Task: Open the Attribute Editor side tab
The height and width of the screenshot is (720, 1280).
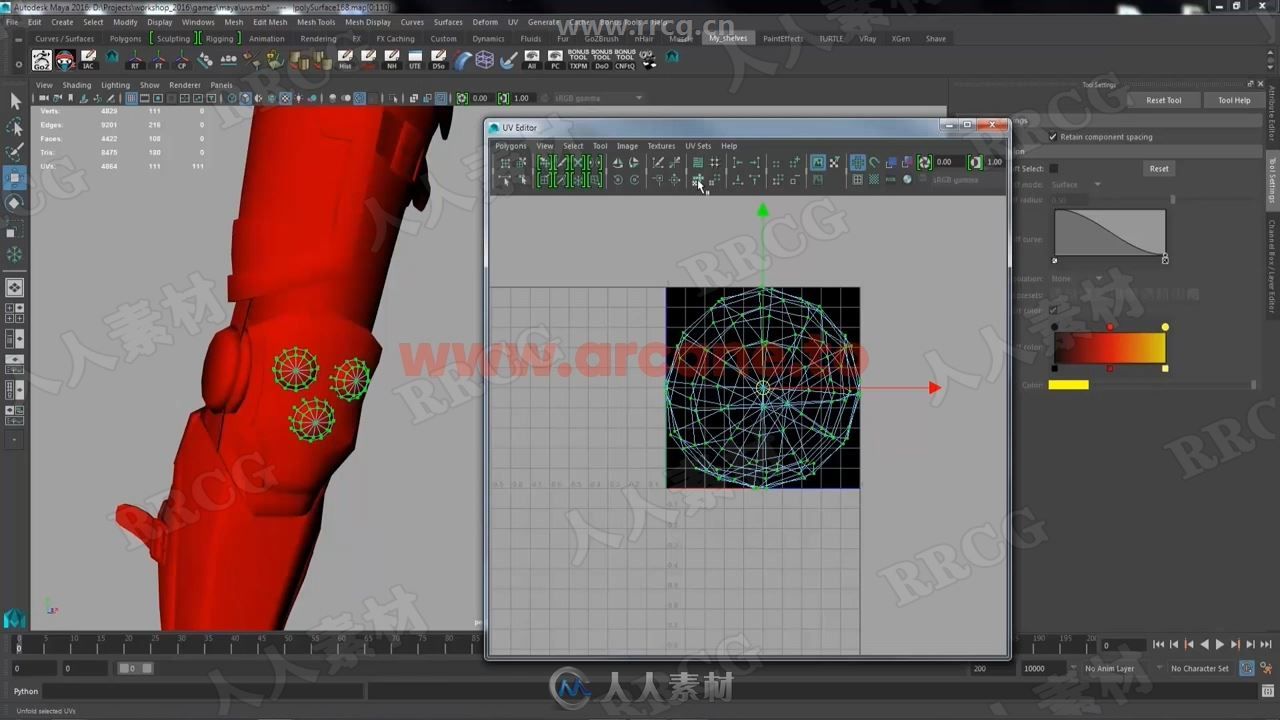Action: click(x=1272, y=113)
